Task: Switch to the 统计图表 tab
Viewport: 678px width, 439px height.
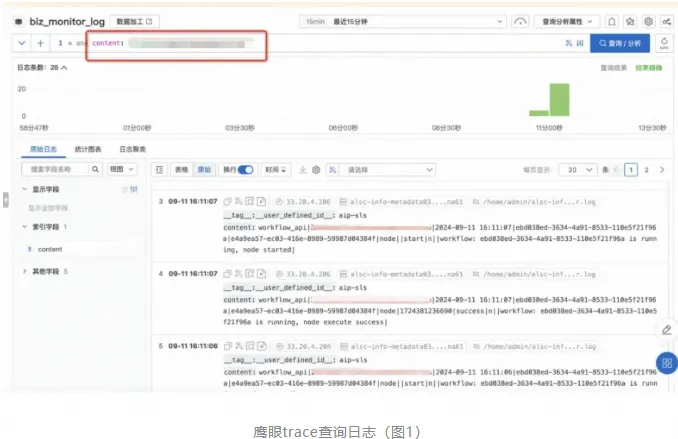Action: [x=88, y=149]
